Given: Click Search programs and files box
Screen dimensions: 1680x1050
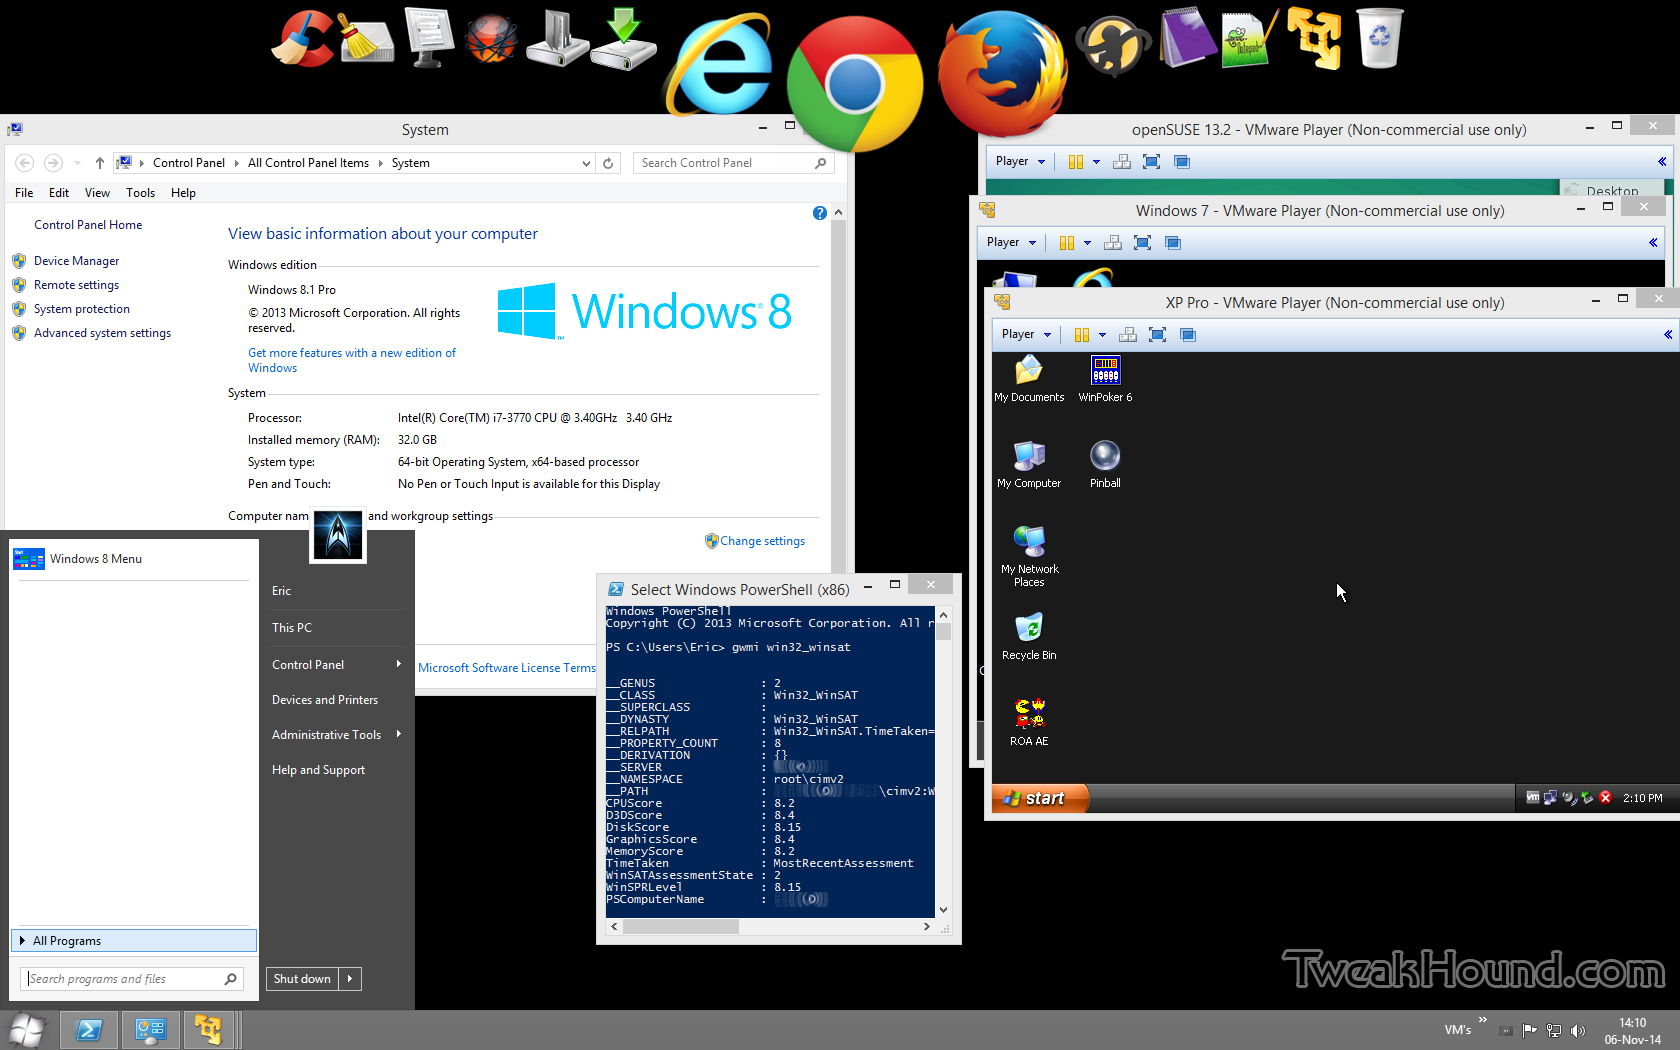Looking at the screenshot, I should (x=131, y=979).
